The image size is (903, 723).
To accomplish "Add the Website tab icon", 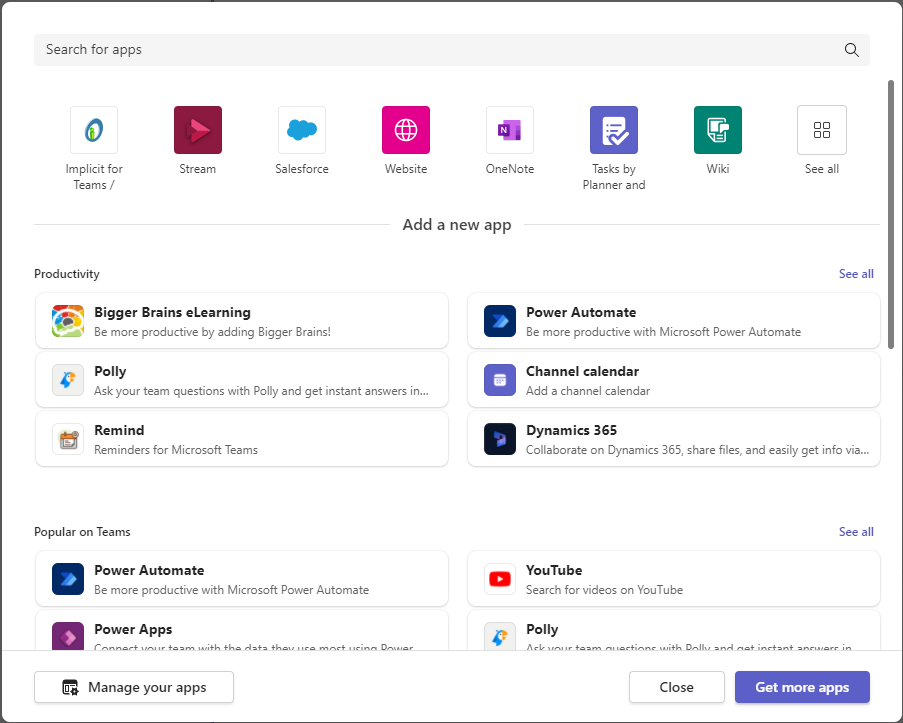I will point(406,130).
